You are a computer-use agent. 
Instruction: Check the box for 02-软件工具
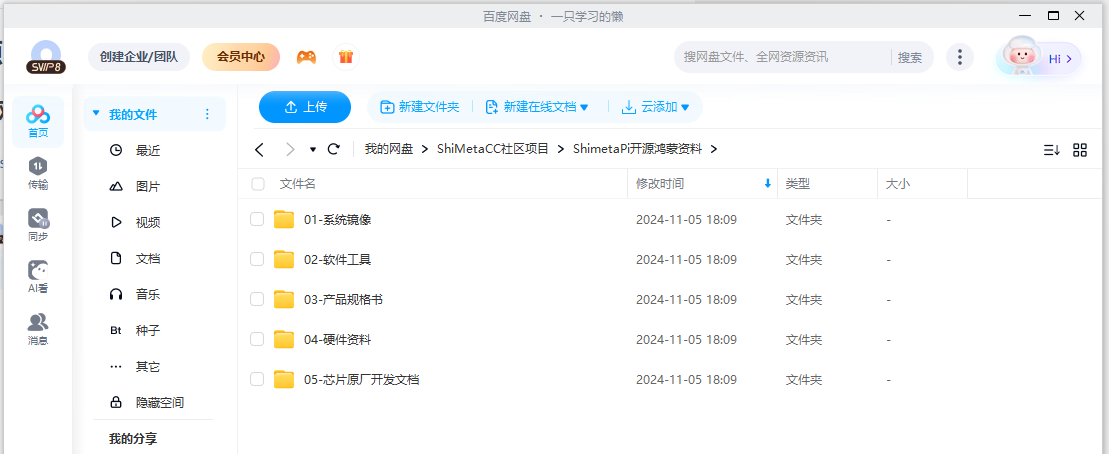point(257,260)
